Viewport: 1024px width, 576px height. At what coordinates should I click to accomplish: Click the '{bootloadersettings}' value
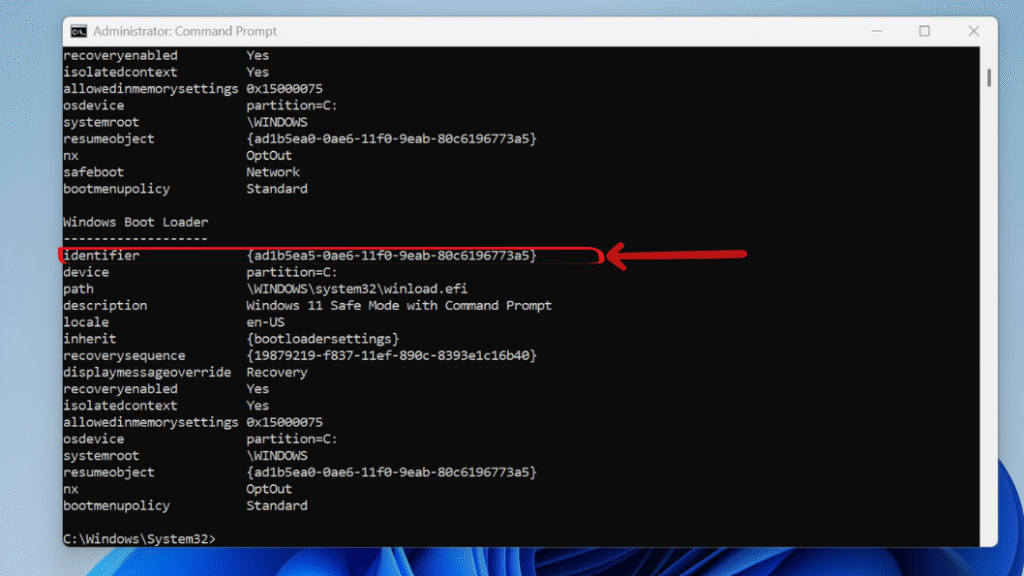[x=323, y=339]
